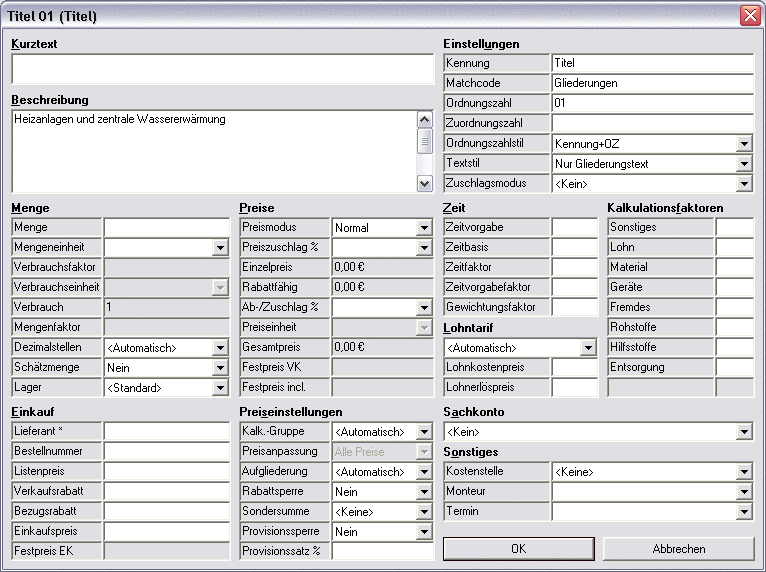Click the Lohnkostenpreis input field
766x572 pixels.
[575, 367]
